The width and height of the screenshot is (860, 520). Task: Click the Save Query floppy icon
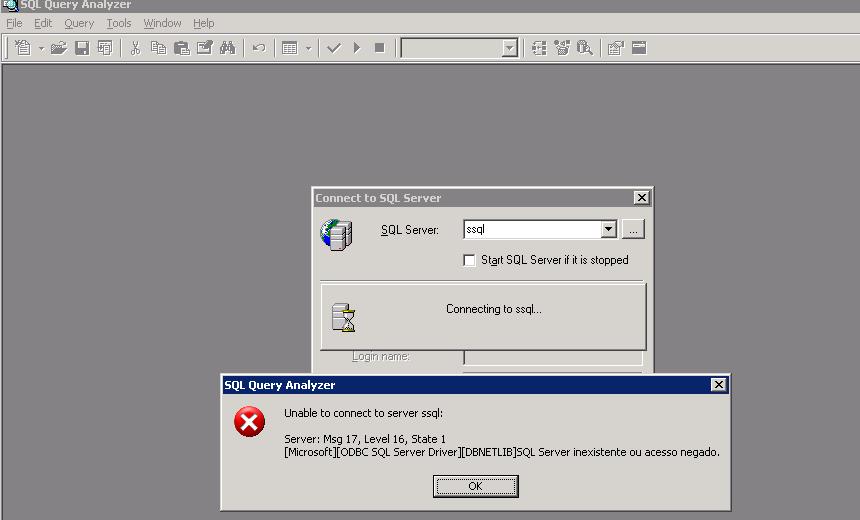(x=82, y=48)
